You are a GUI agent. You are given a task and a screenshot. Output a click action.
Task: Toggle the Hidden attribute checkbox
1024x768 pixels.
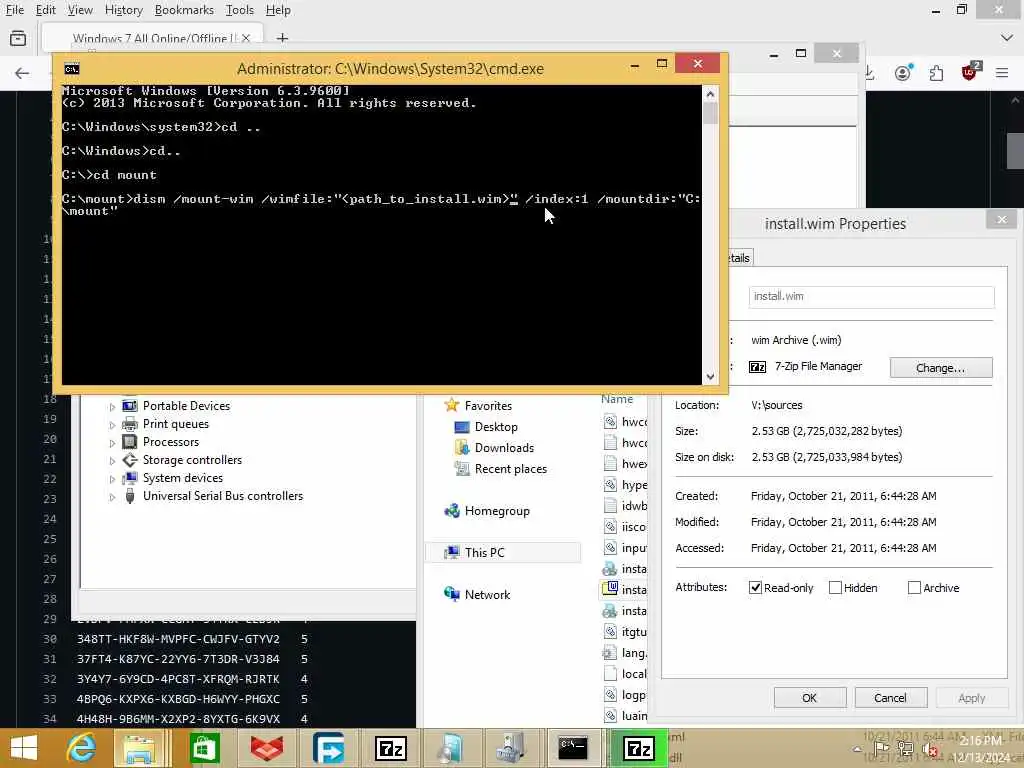835,588
